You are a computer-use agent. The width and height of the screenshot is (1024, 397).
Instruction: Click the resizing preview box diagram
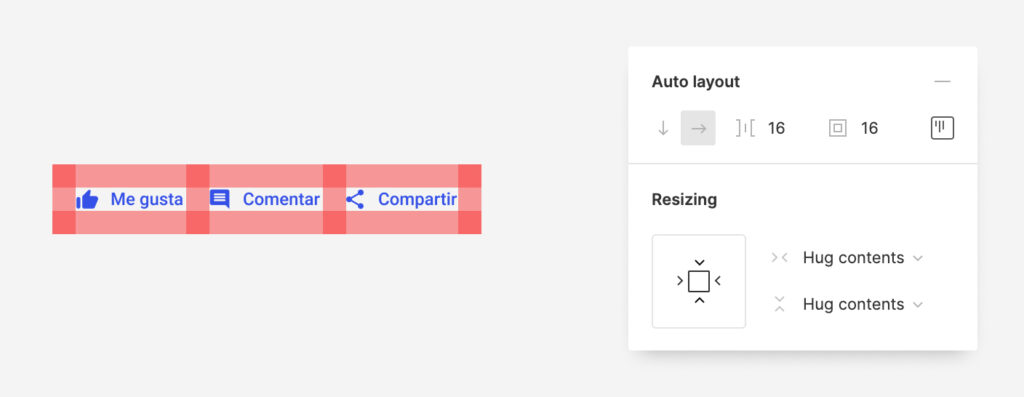pyautogui.click(x=699, y=281)
